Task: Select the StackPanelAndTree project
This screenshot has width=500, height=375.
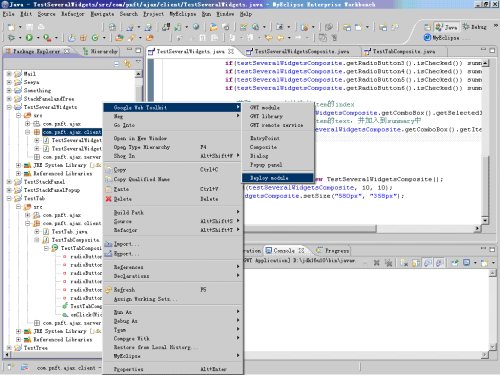Action: point(49,99)
